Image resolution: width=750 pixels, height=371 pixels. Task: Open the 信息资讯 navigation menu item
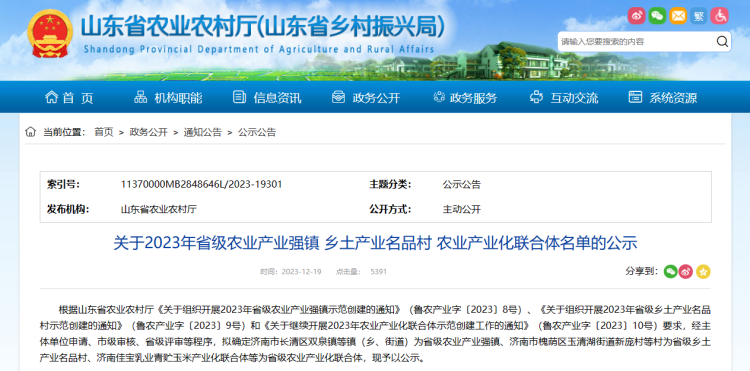277,98
